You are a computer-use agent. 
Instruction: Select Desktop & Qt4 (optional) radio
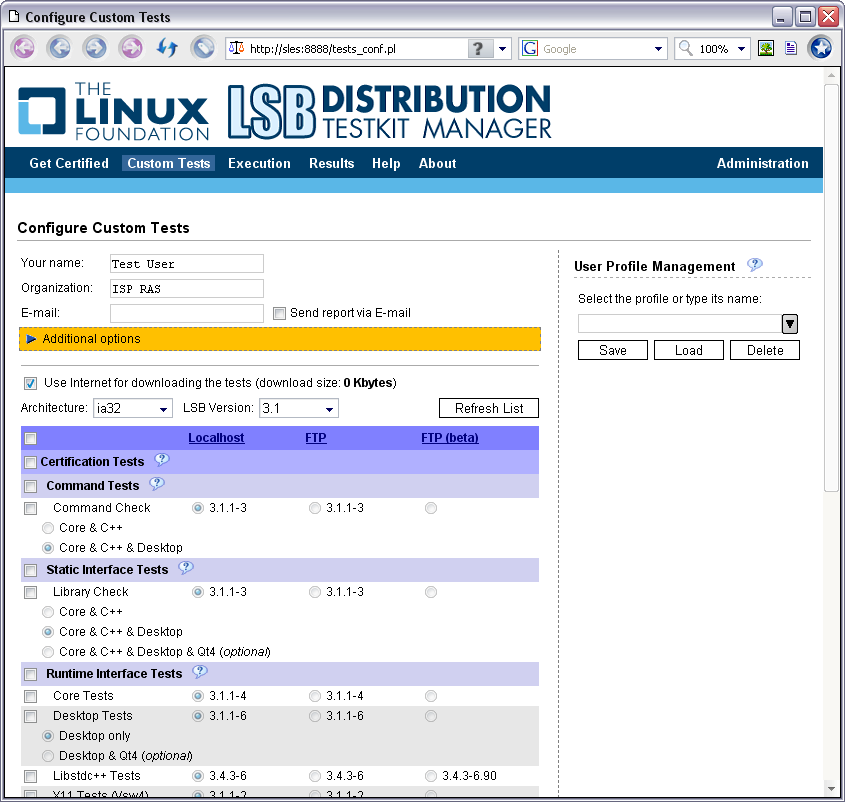pos(48,756)
